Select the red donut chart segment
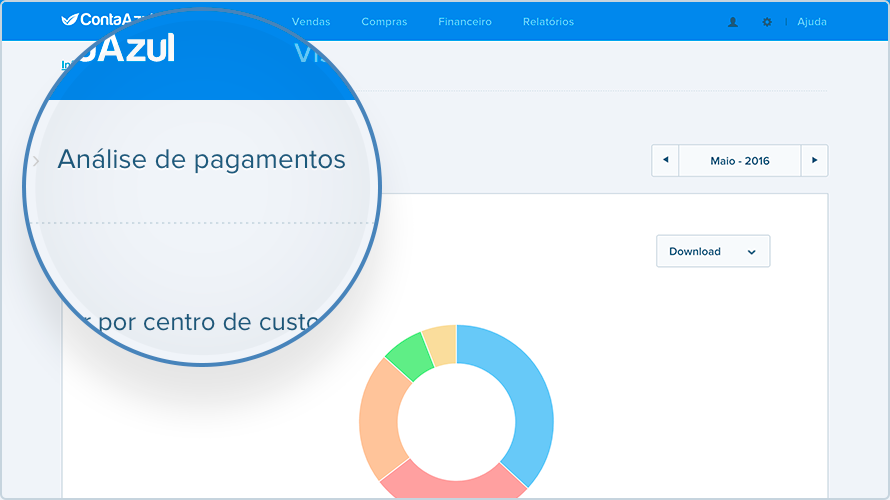 click(453, 480)
